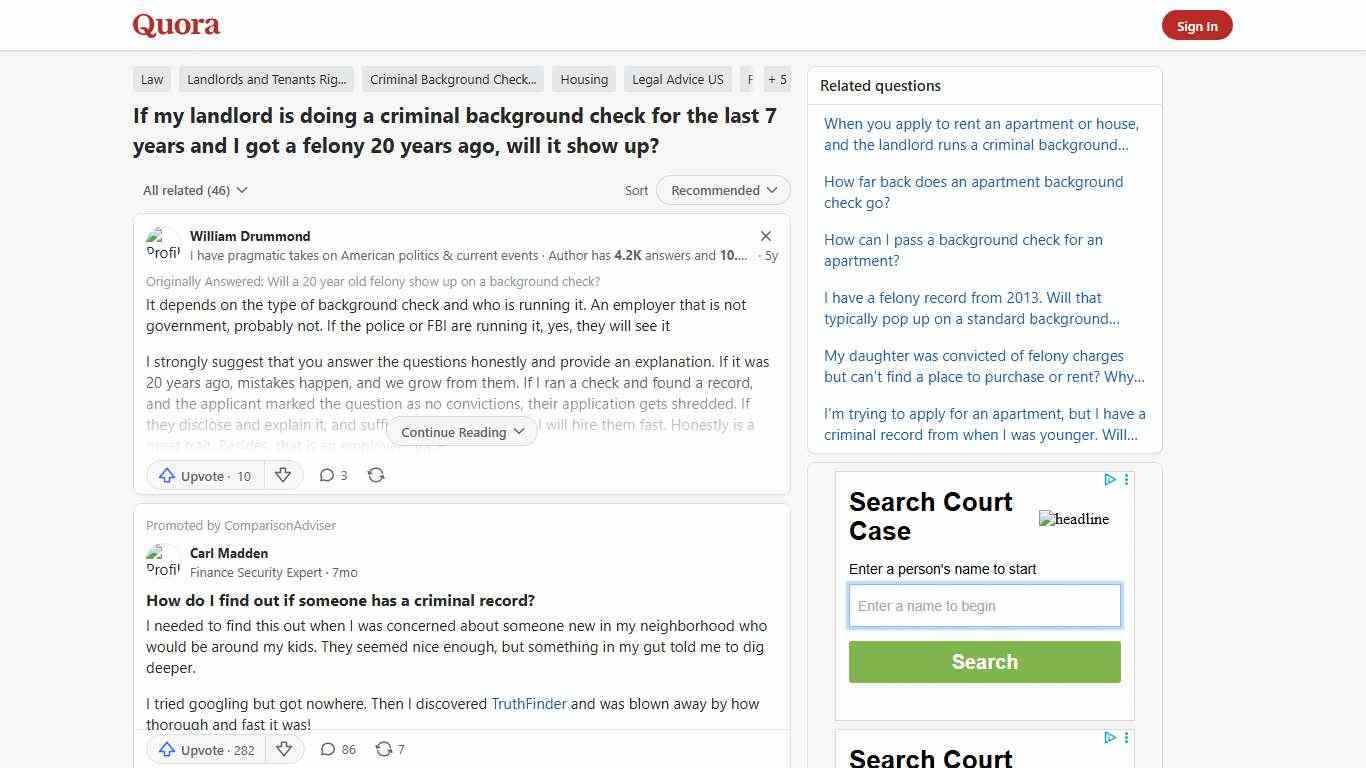The height and width of the screenshot is (768, 1366).
Task: Click the AdChoices triangle icon on the ad
Action: pos(1109,479)
